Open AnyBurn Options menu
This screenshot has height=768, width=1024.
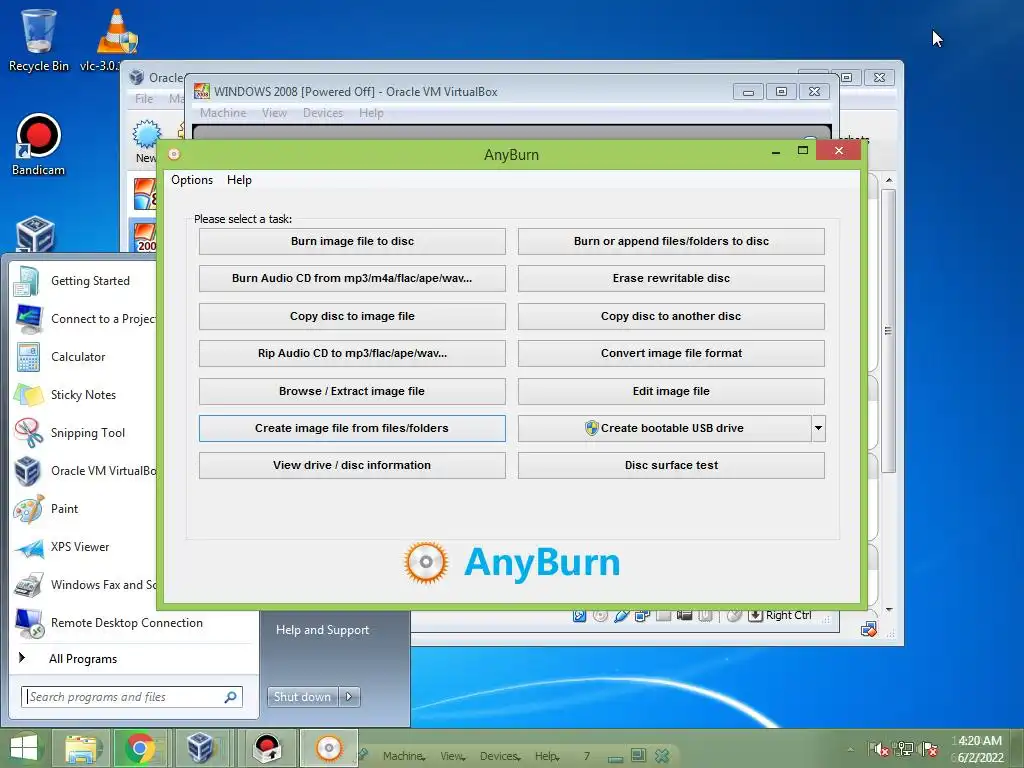(192, 180)
